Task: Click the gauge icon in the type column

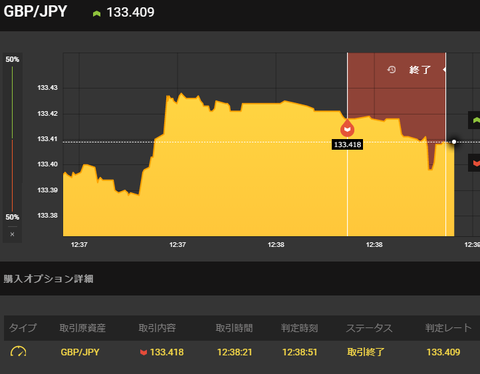Action: 18,352
